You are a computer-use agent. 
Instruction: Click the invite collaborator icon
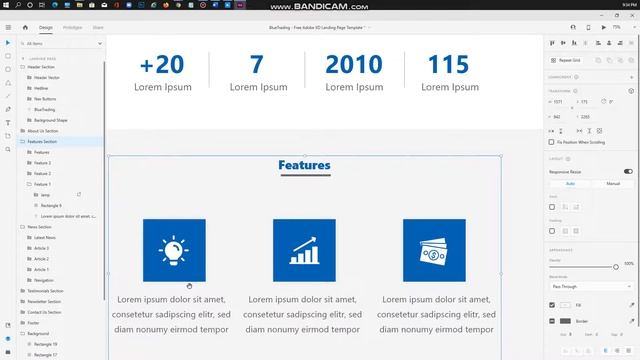click(573, 27)
